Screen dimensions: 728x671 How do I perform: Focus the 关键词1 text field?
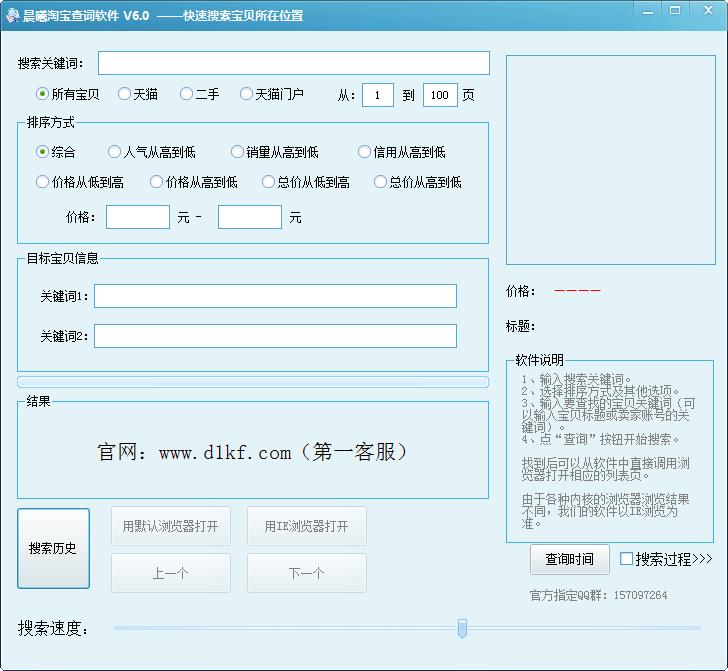pyautogui.click(x=275, y=296)
